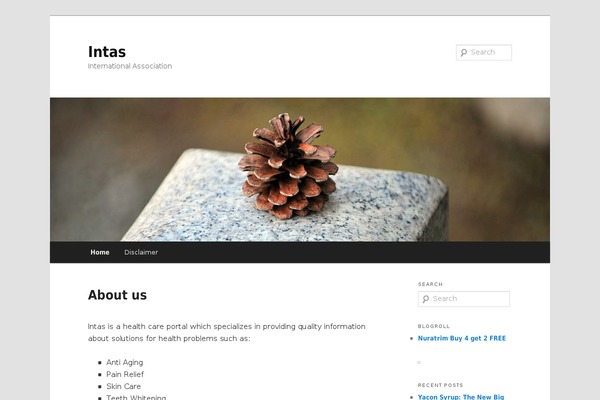Screen dimensions: 600x400
Task: Click the Skin Care list item
Action: [124, 386]
